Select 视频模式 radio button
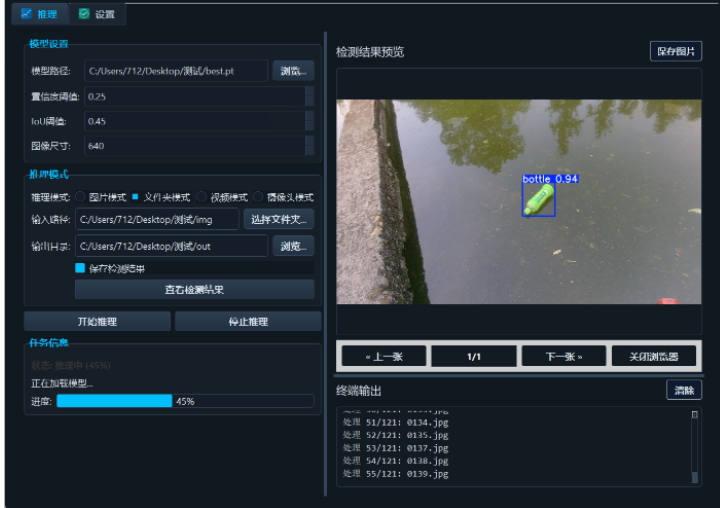720x508 pixels. (222, 197)
